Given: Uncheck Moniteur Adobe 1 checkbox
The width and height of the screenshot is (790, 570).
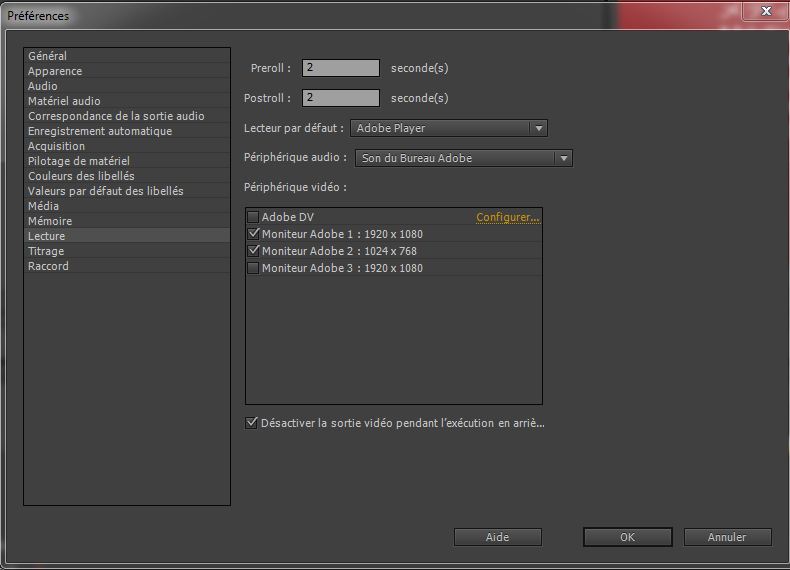Looking at the screenshot, I should (x=253, y=234).
